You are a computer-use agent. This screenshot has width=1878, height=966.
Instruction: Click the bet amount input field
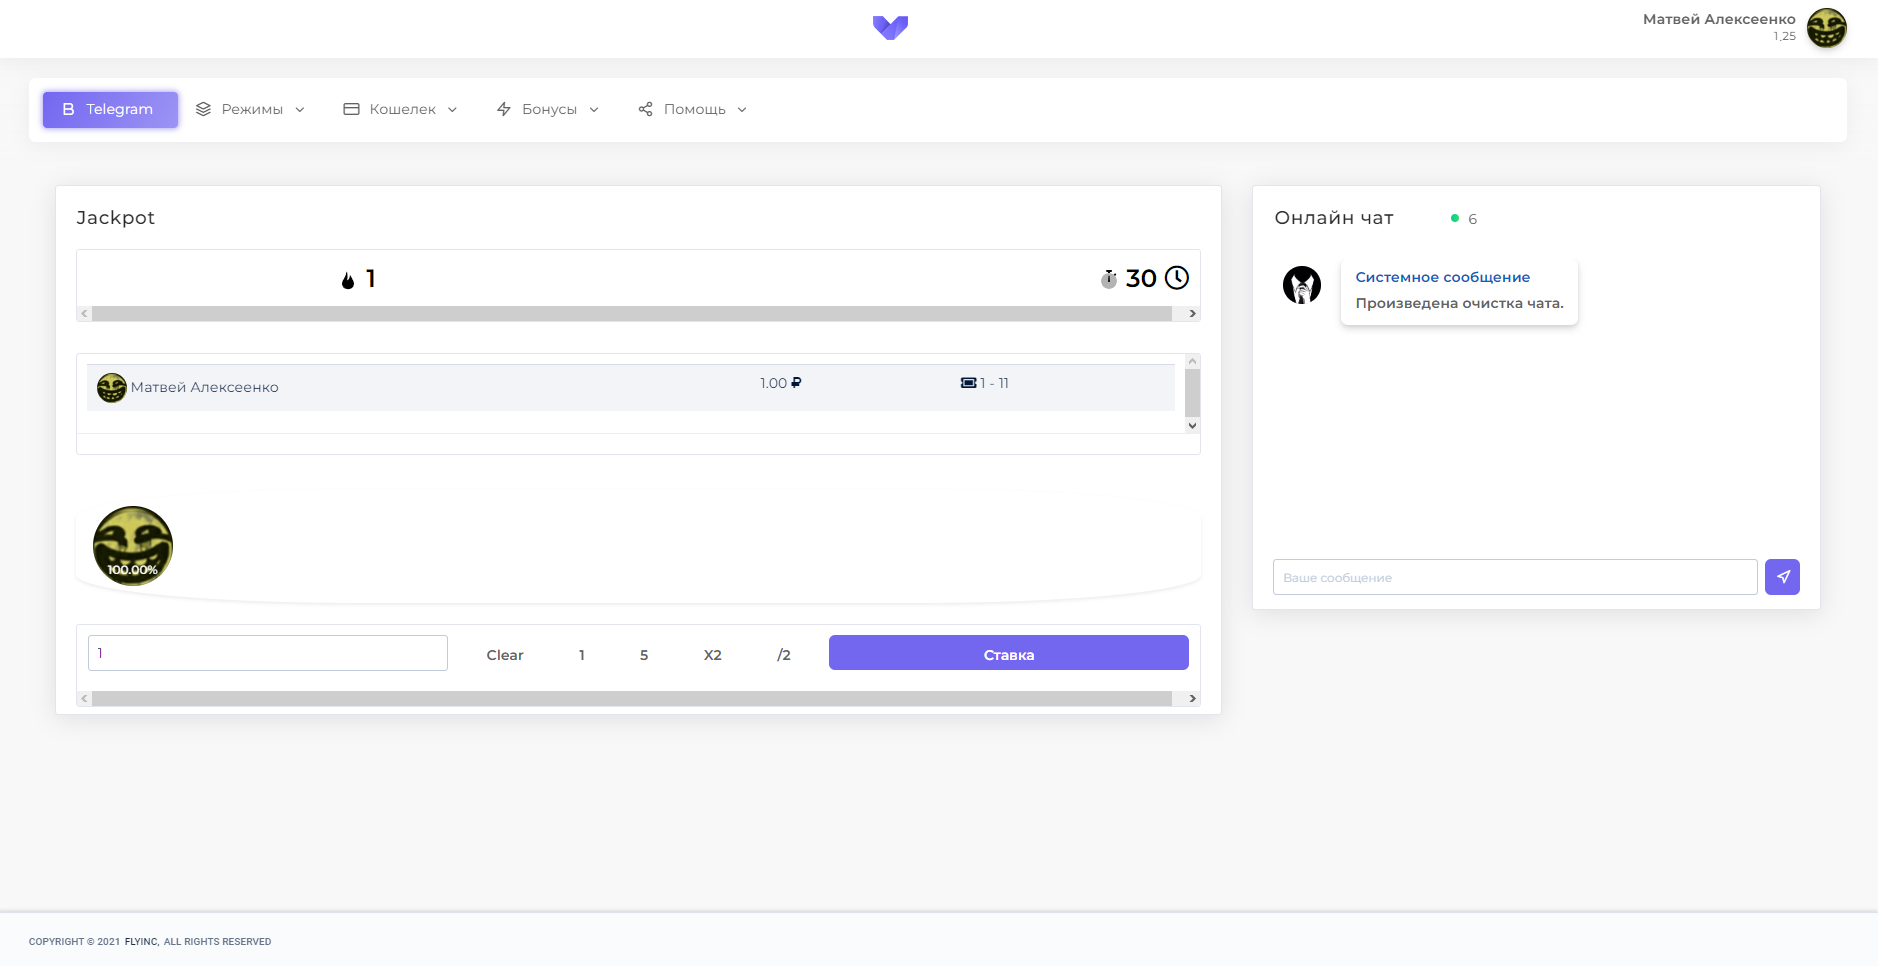coord(268,653)
